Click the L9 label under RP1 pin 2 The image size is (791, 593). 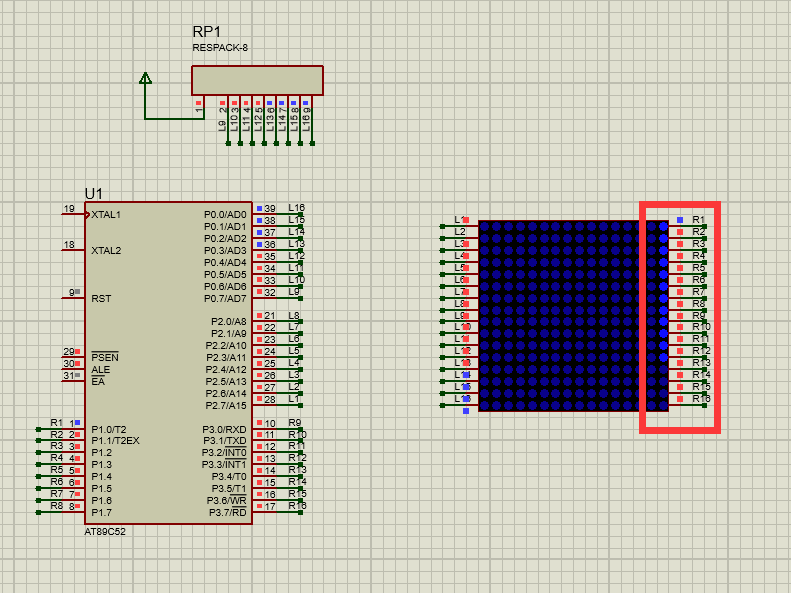click(x=222, y=126)
